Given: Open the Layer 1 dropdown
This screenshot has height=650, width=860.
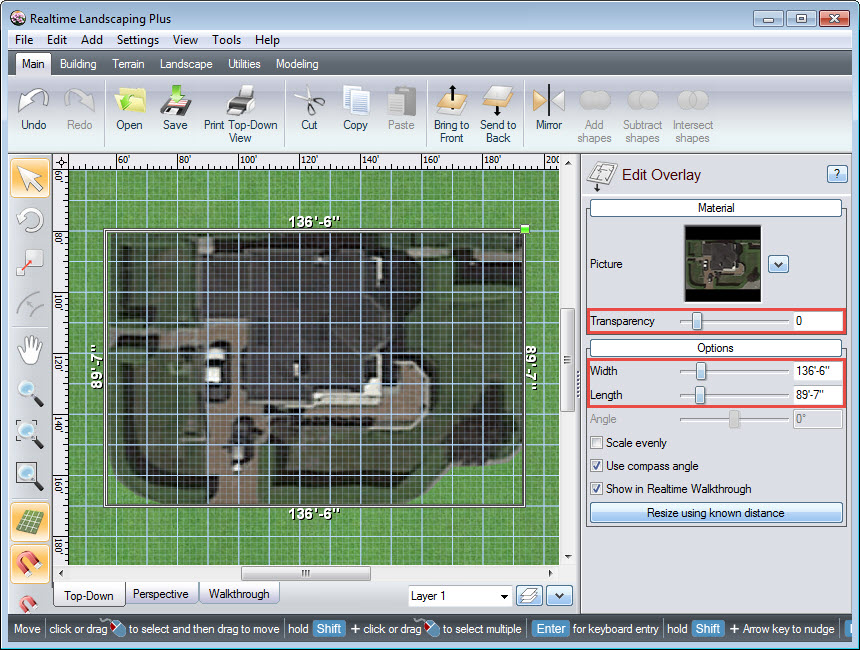Looking at the screenshot, I should point(460,596).
